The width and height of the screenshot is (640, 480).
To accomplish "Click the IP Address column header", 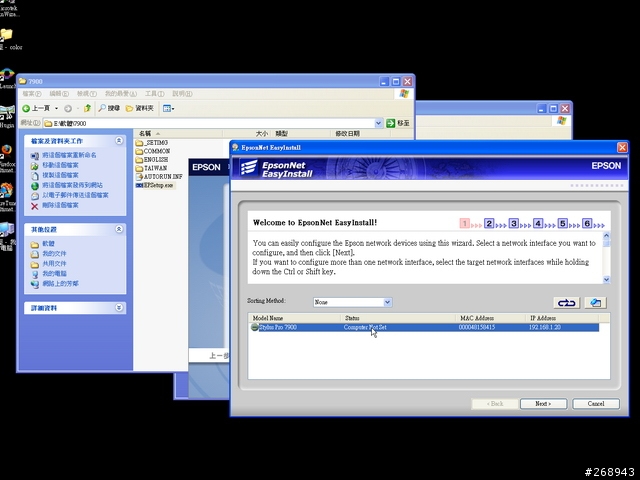I will (563, 318).
